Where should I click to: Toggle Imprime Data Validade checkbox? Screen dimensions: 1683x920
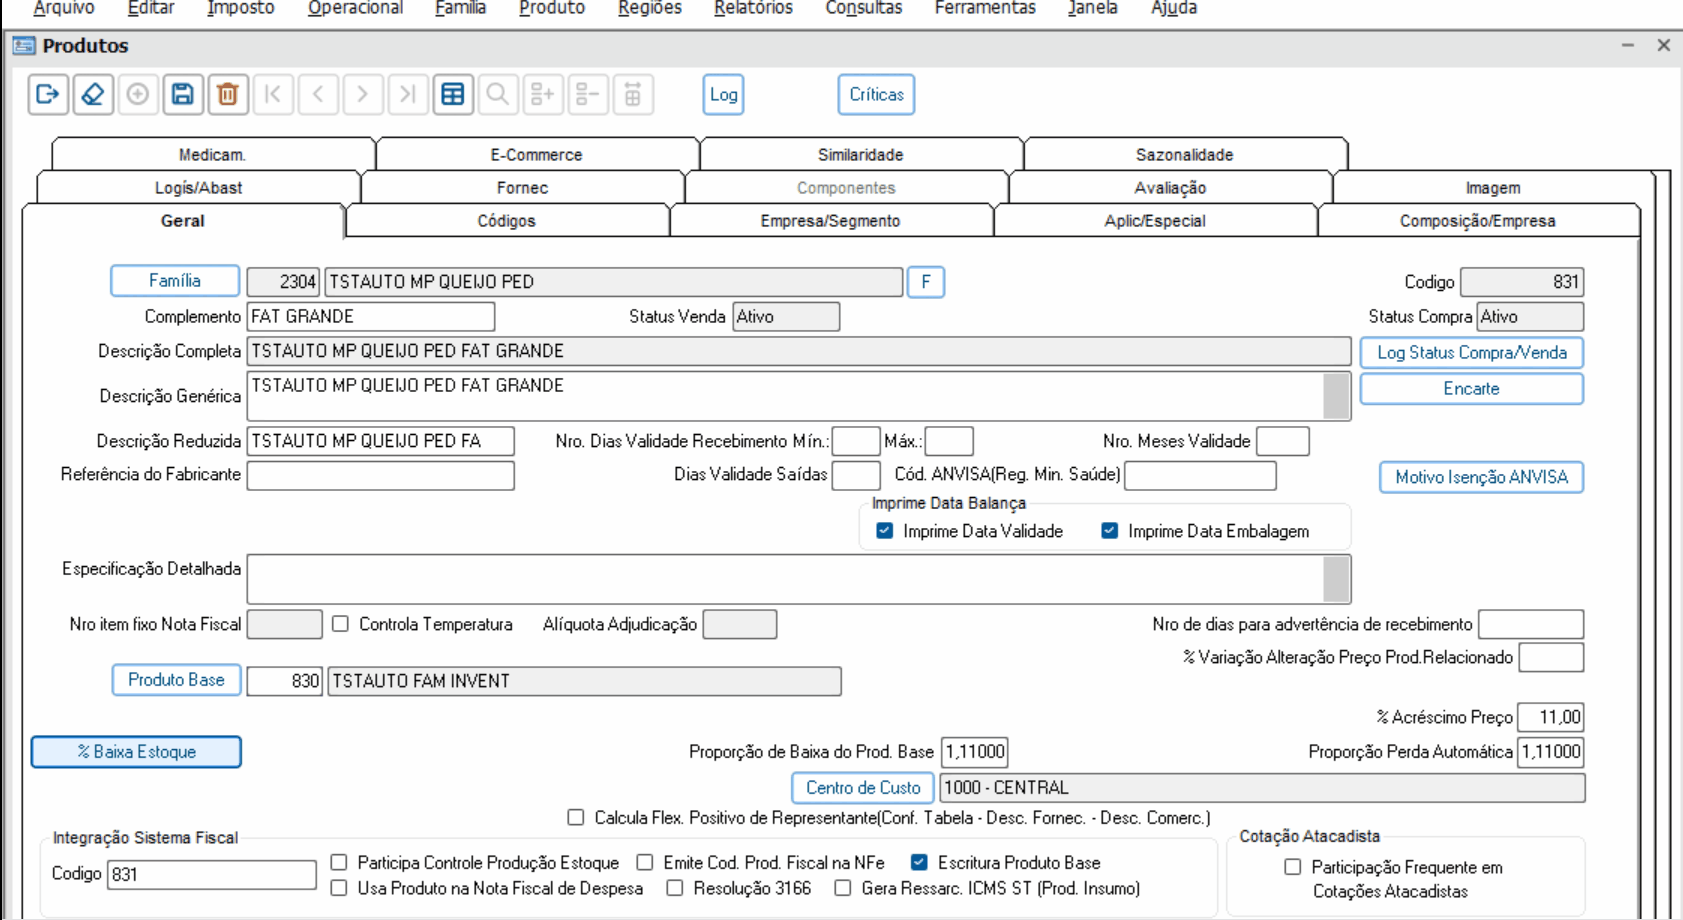coord(884,531)
